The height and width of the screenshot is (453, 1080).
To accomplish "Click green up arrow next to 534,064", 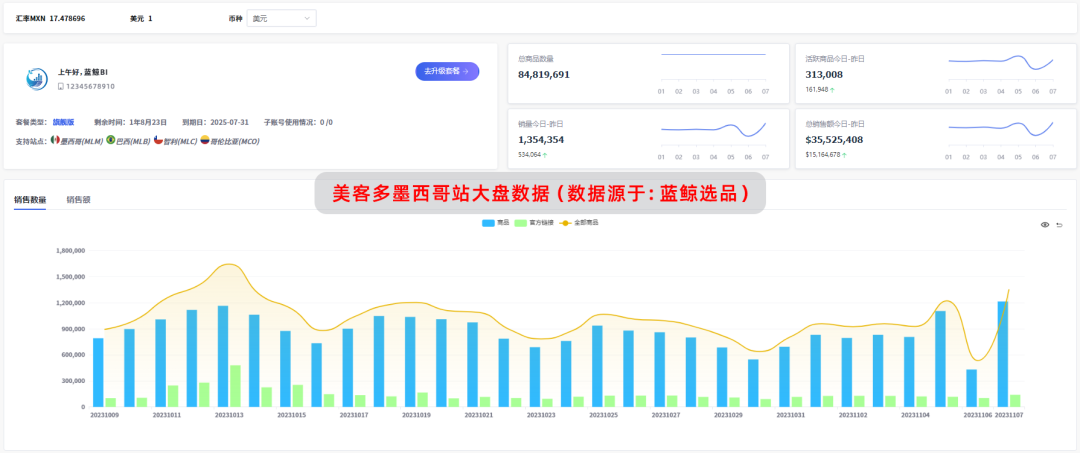I will 545,155.
